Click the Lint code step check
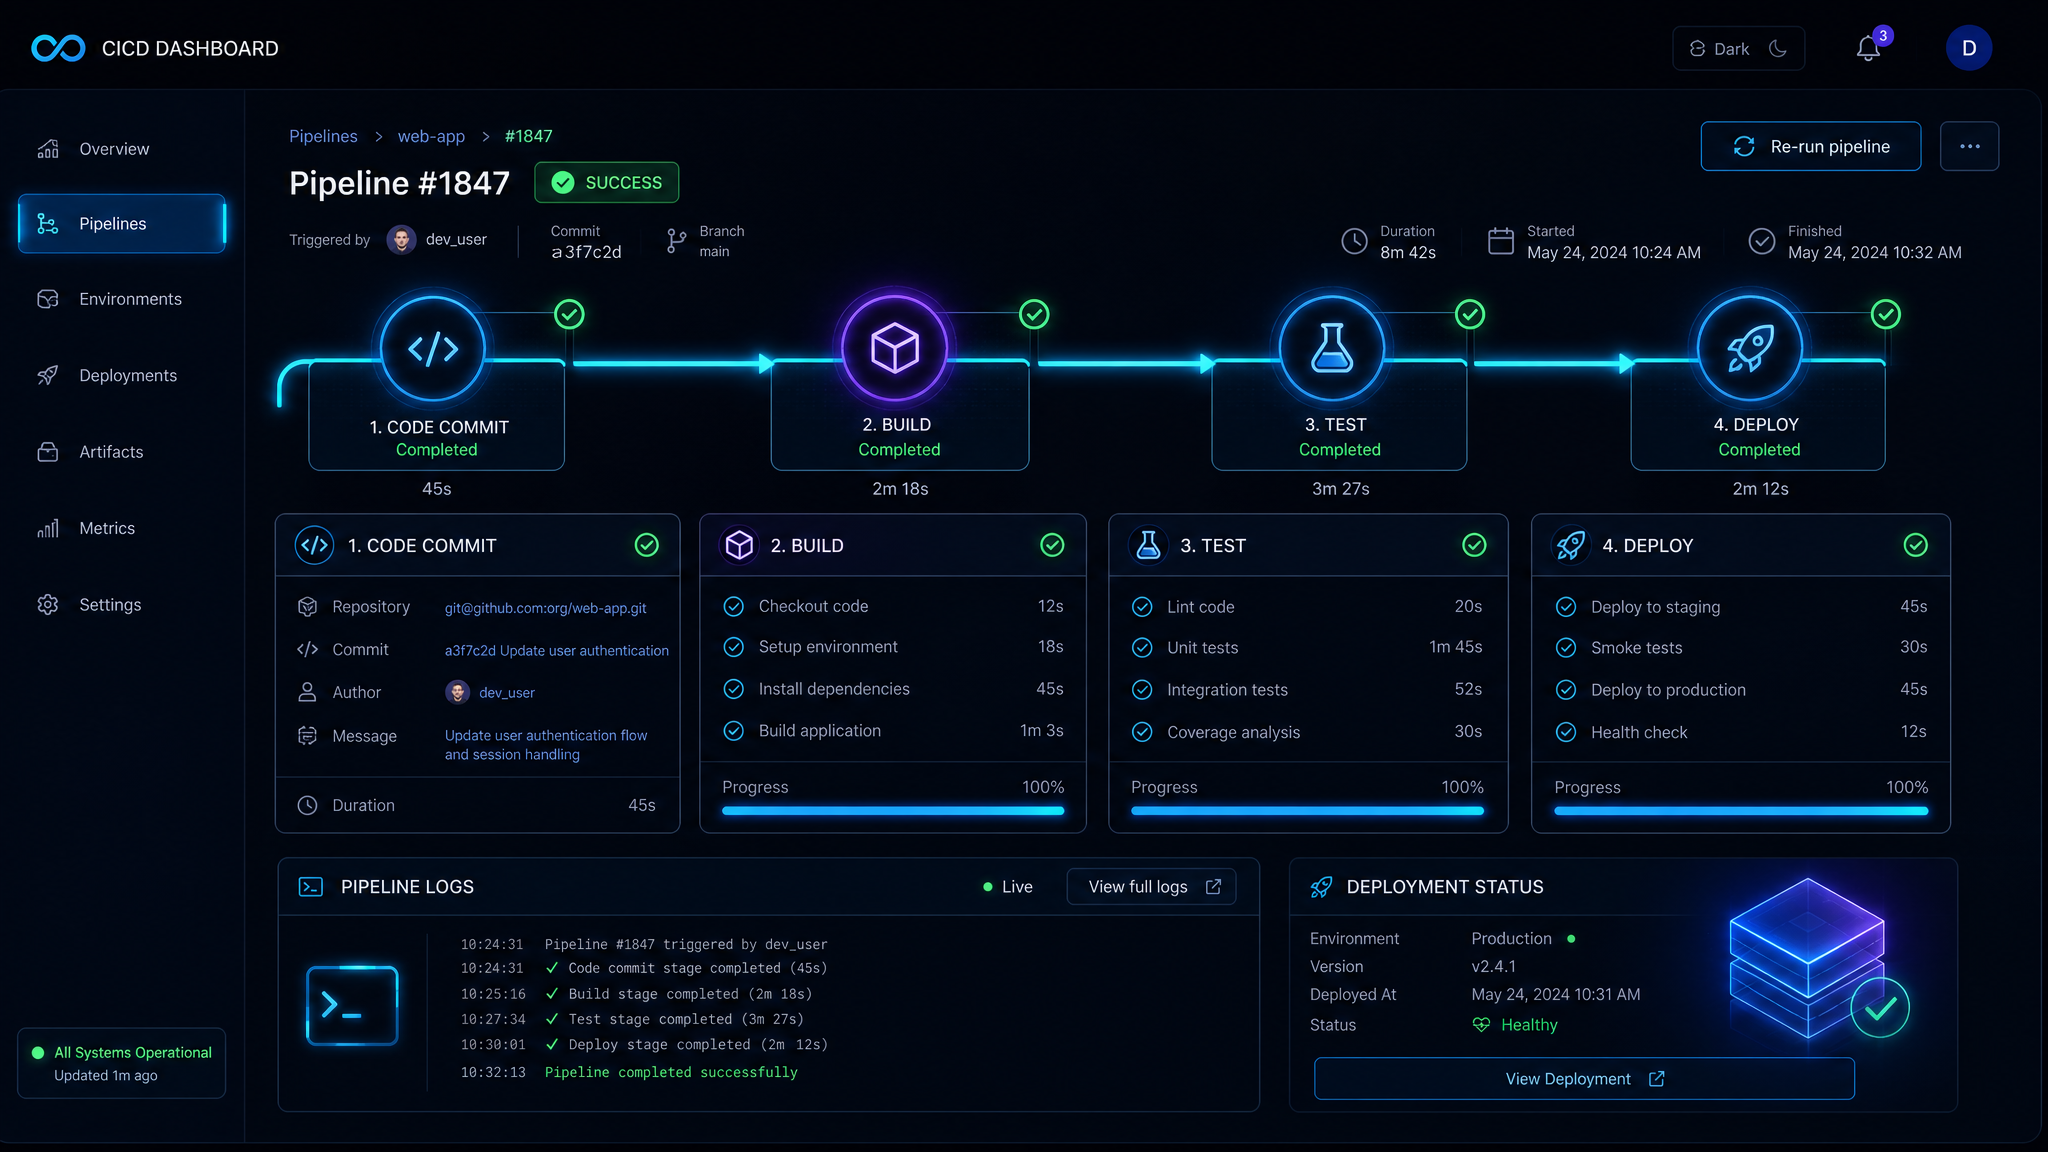The image size is (2048, 1152). [1142, 607]
